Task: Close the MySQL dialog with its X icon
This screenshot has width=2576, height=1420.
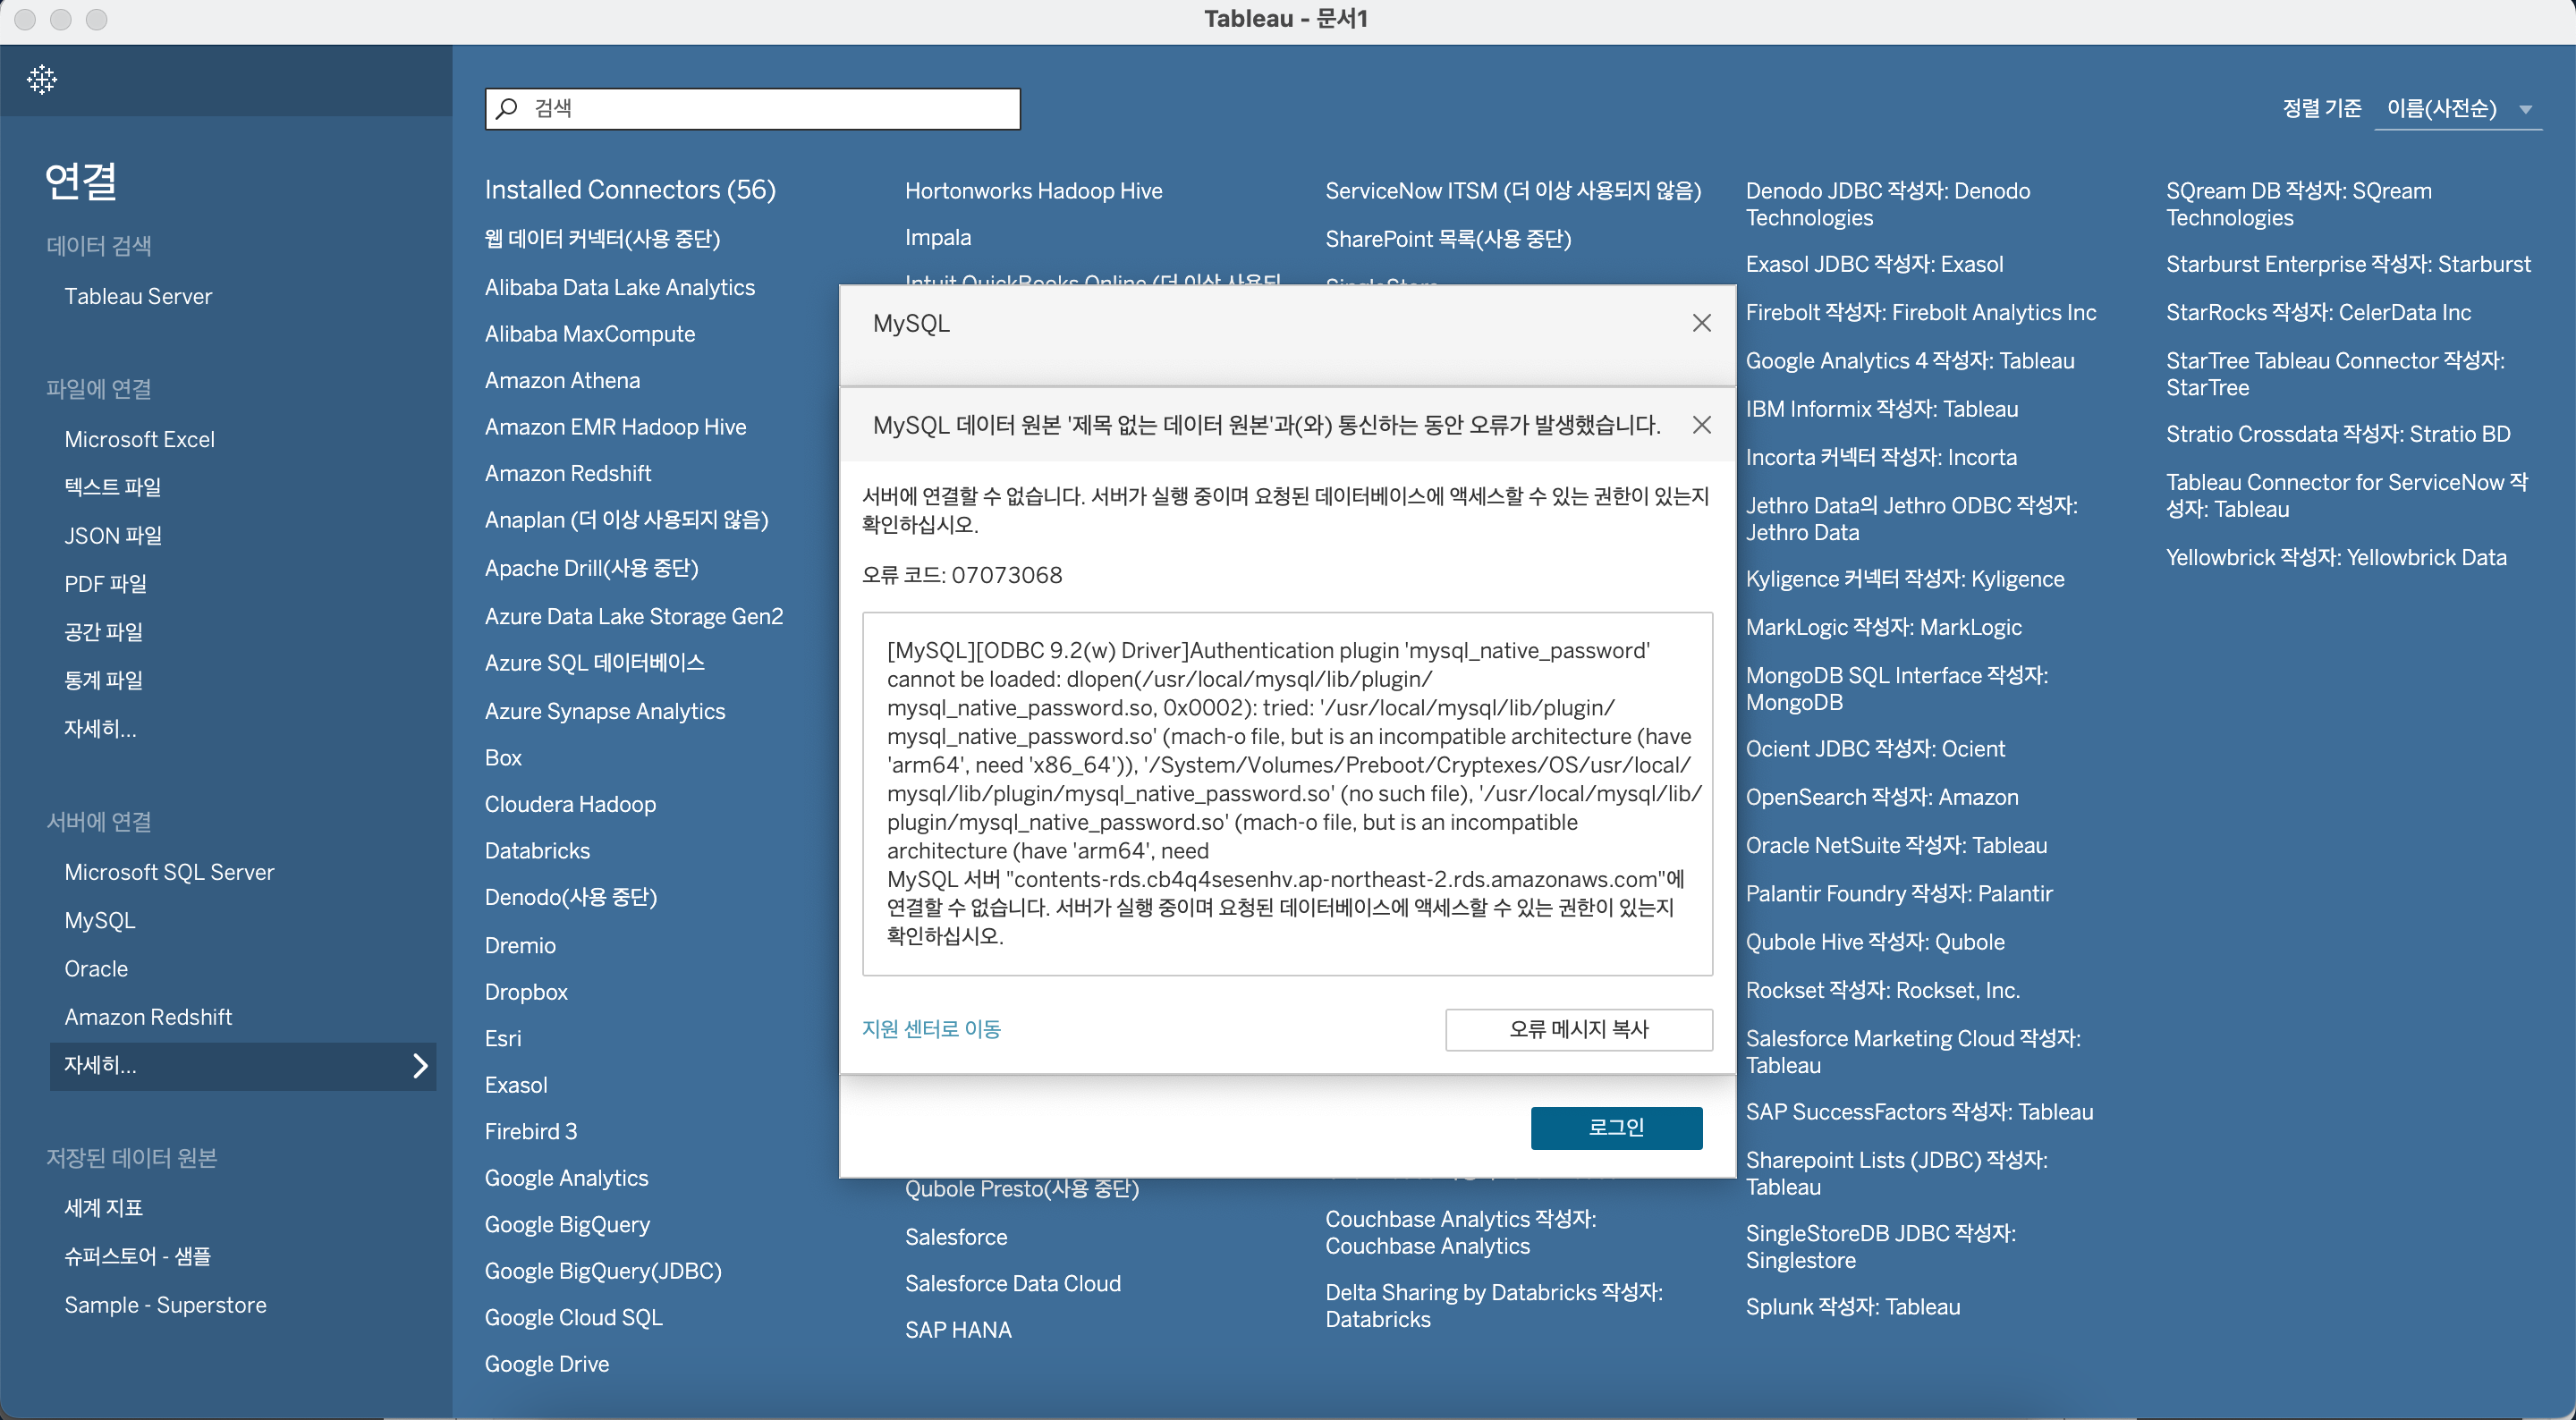Action: [1701, 323]
